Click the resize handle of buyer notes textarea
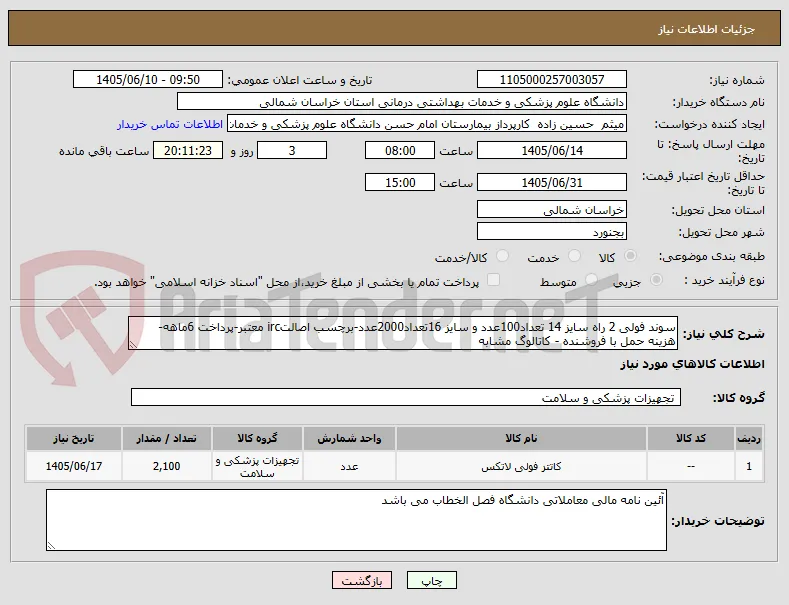The width and height of the screenshot is (789, 605). point(51,546)
